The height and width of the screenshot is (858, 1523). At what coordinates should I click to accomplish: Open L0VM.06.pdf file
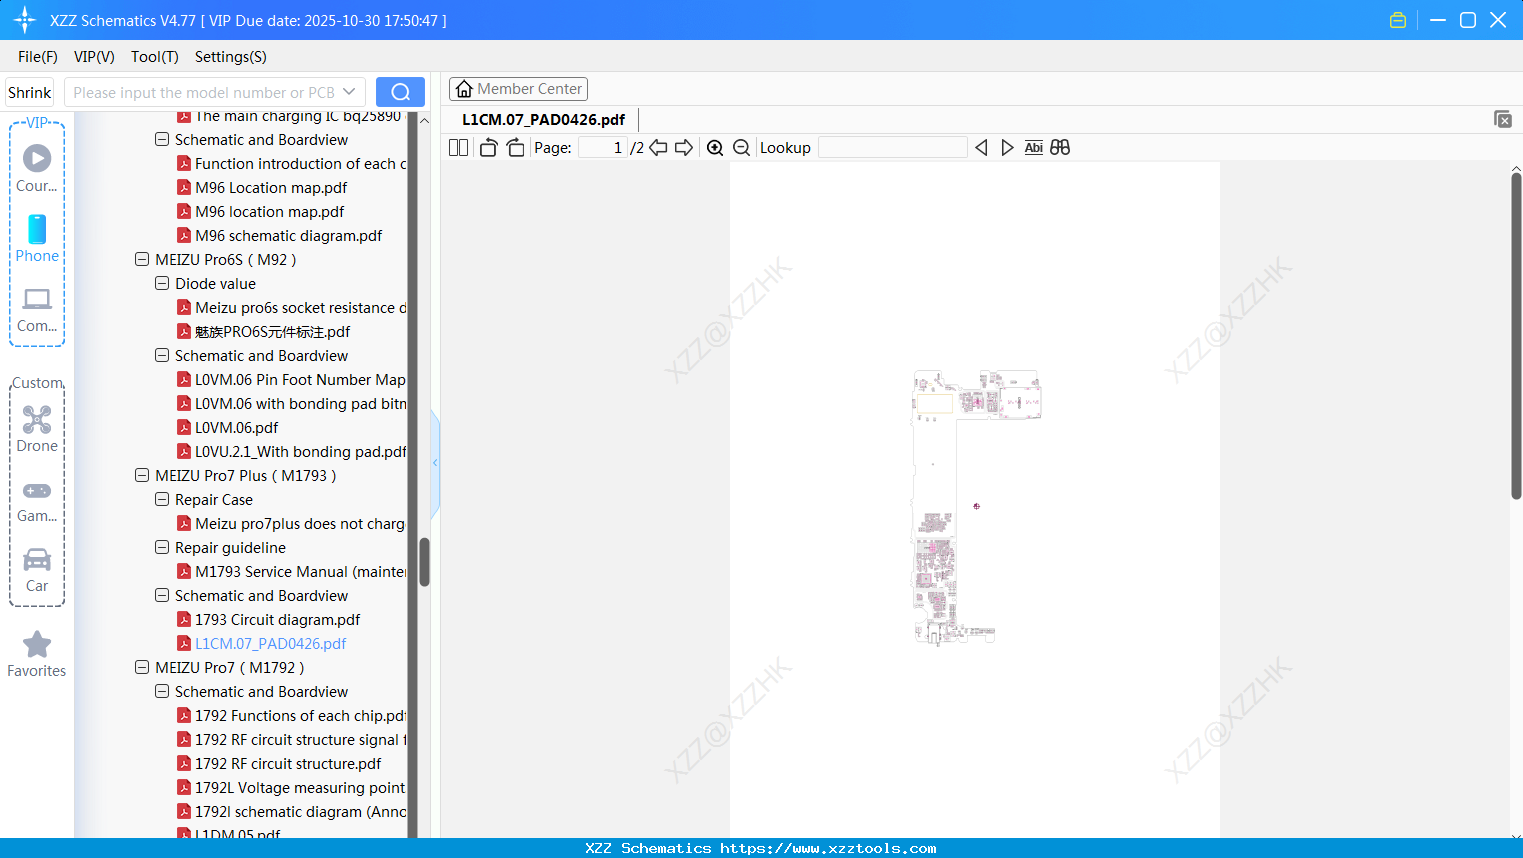pos(236,427)
